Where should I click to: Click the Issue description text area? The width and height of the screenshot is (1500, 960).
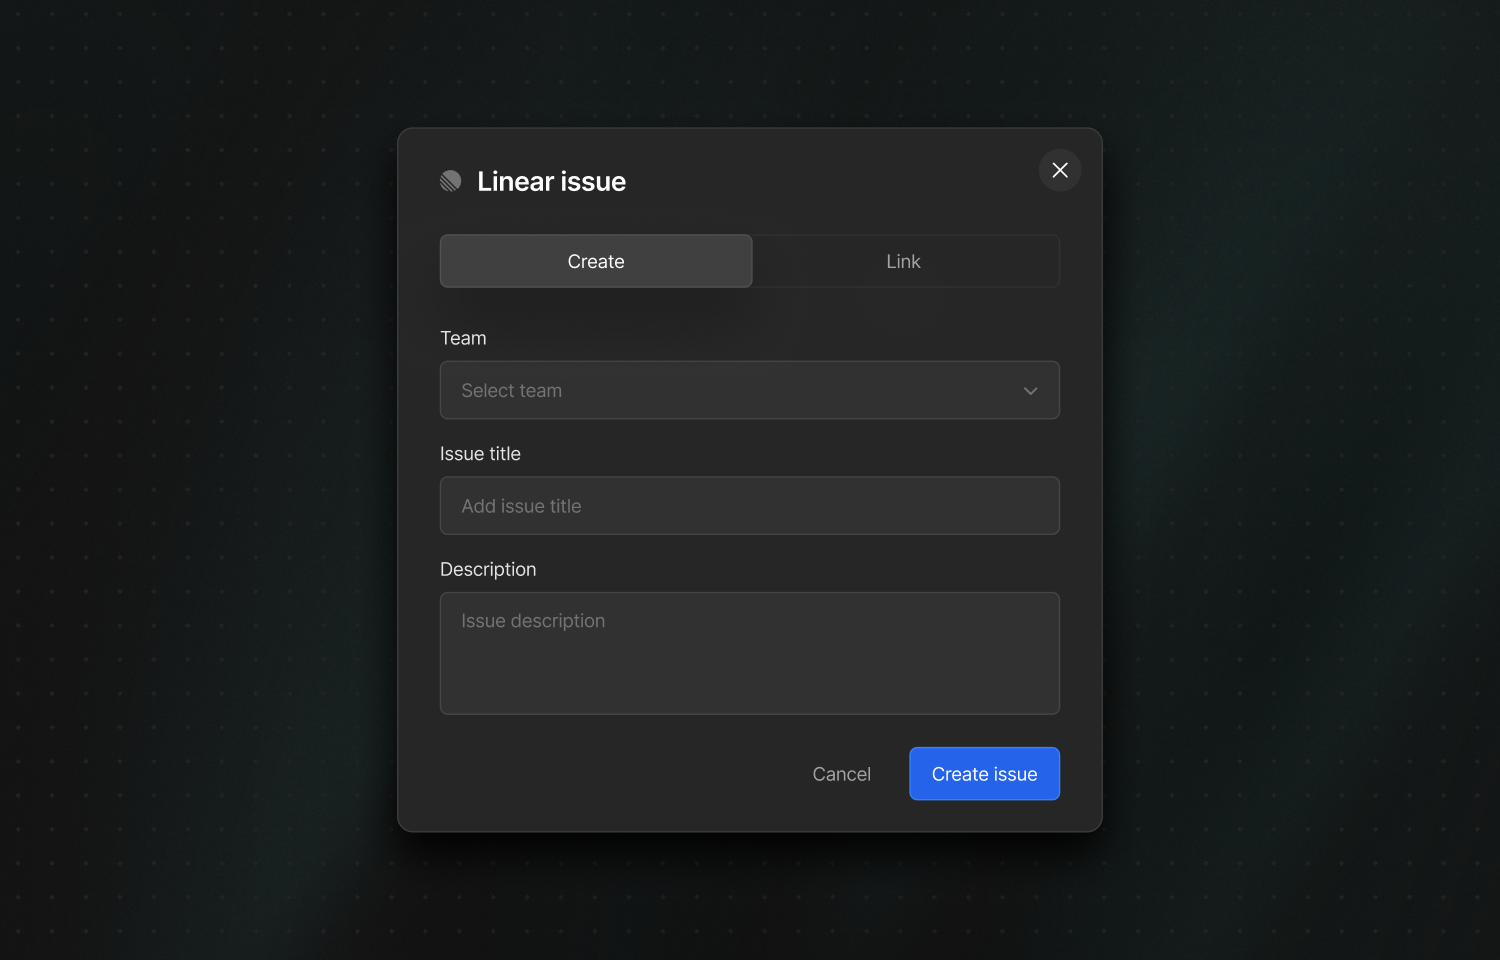tap(749, 653)
